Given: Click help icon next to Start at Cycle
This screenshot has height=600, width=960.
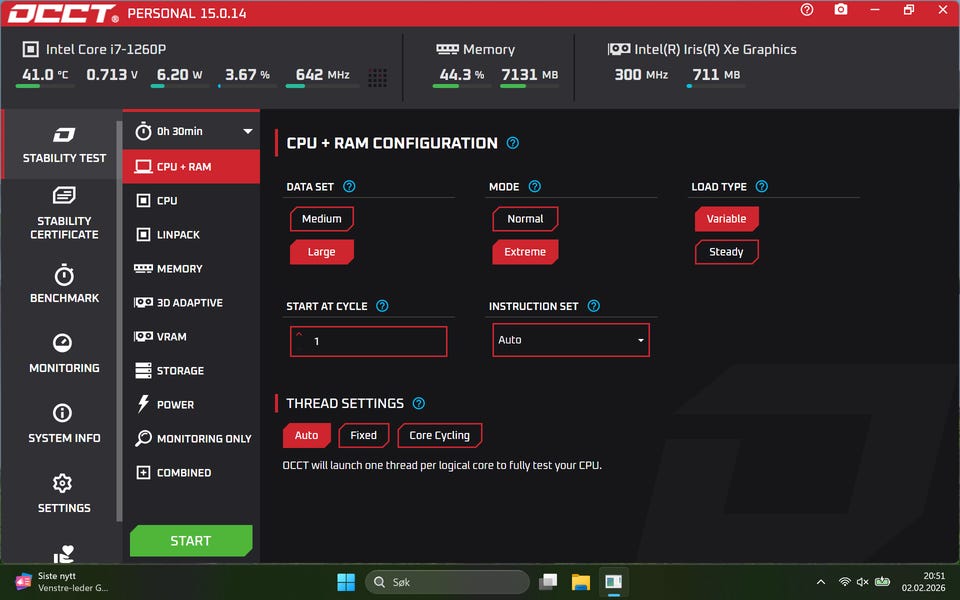Looking at the screenshot, I should 382,306.
